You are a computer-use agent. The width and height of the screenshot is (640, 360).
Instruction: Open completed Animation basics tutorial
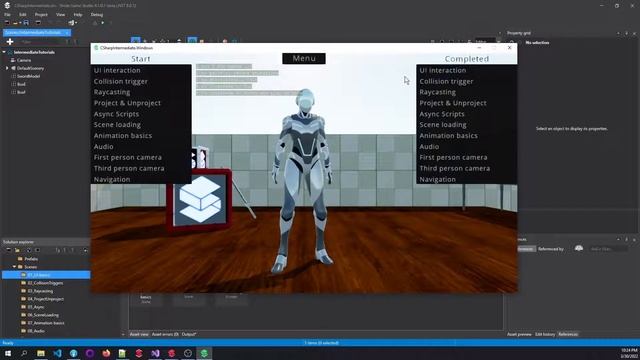(x=449, y=136)
